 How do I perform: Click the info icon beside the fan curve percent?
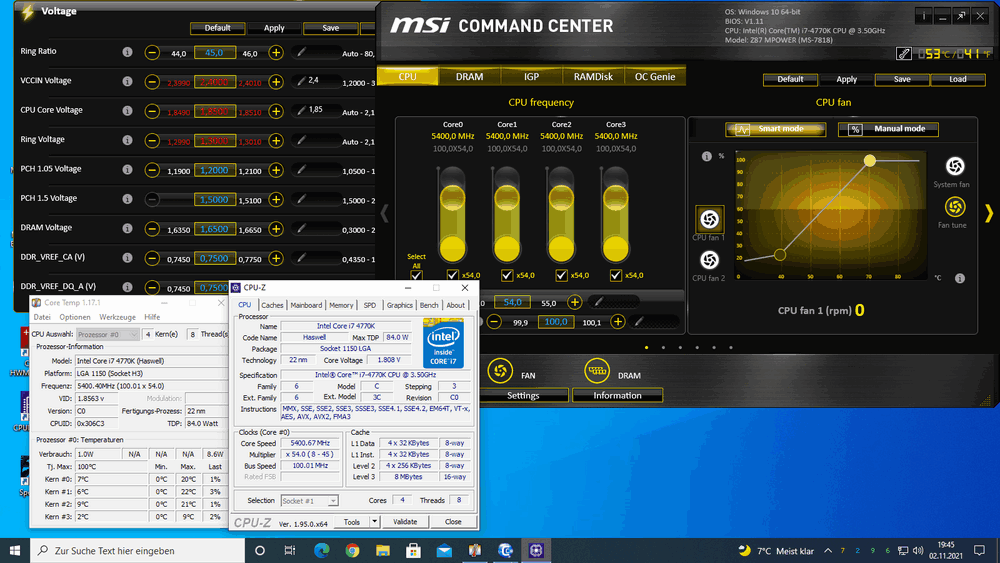pos(707,156)
